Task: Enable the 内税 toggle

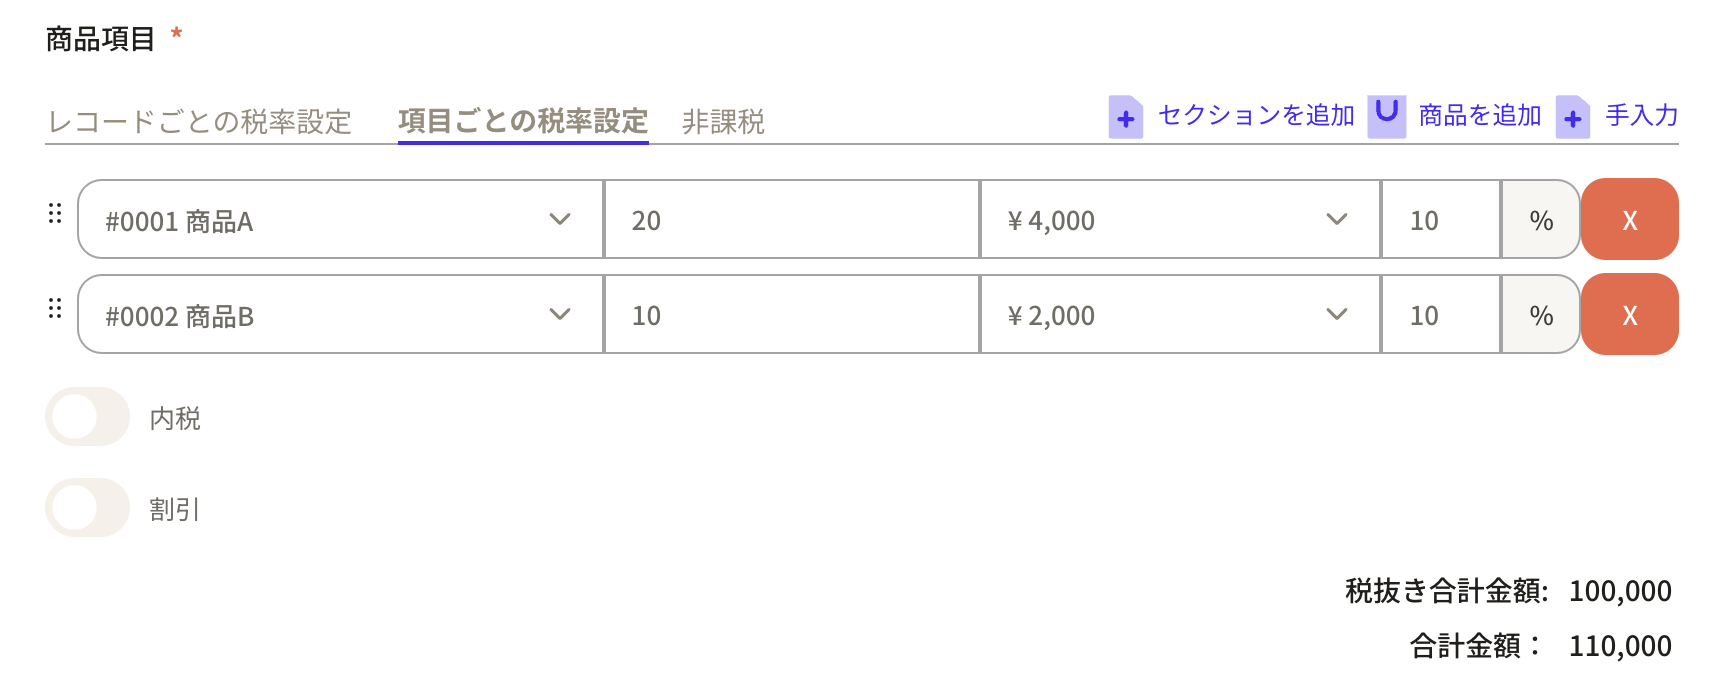Action: coord(87,417)
